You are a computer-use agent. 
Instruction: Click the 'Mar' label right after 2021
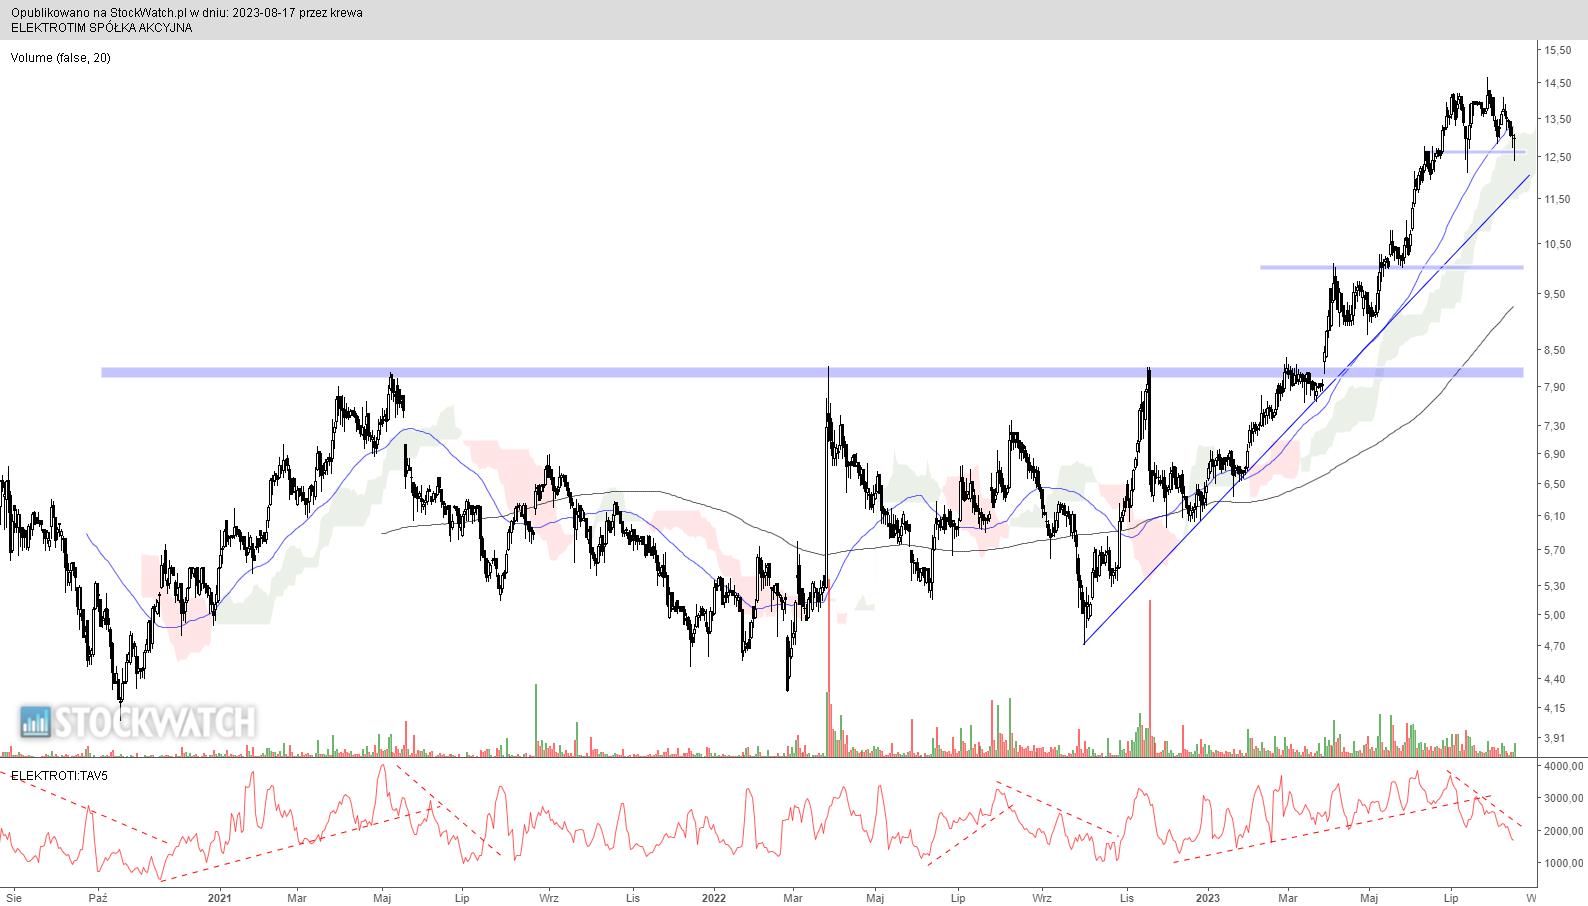tap(297, 897)
